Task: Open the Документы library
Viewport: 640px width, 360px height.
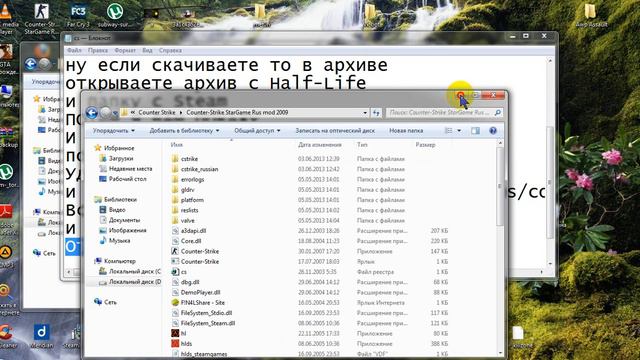Action: coord(120,220)
